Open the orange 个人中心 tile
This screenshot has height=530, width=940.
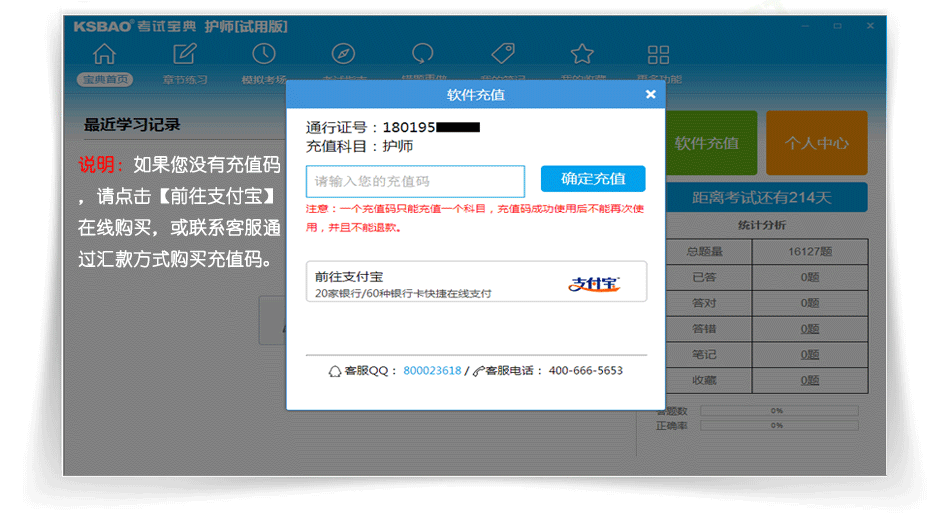pos(816,143)
